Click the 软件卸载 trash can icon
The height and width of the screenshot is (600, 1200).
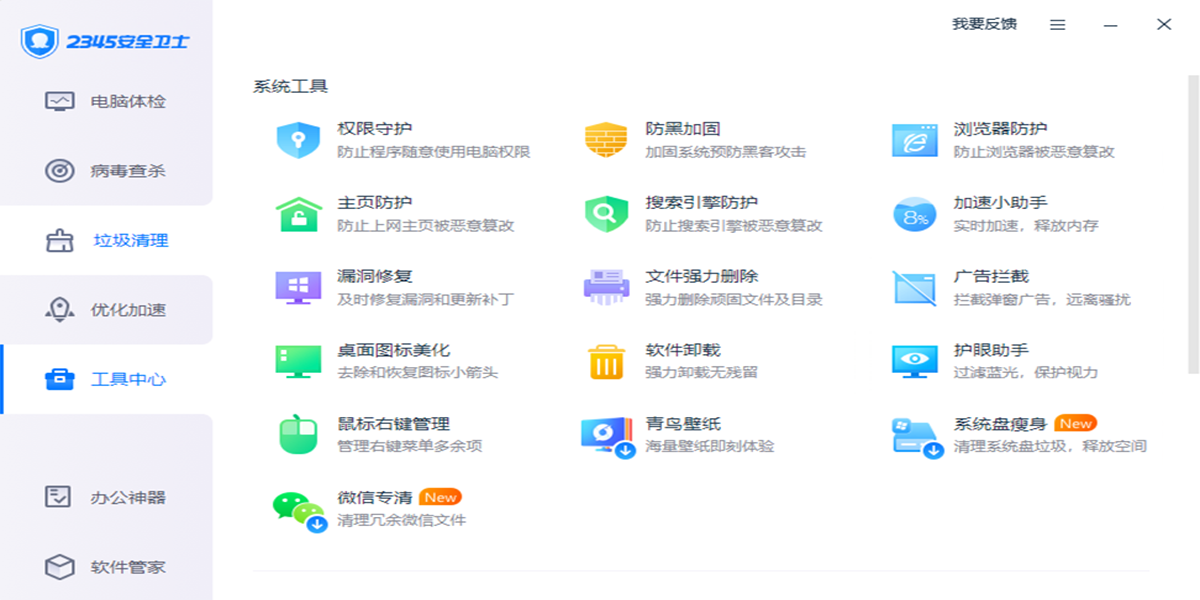pos(606,362)
